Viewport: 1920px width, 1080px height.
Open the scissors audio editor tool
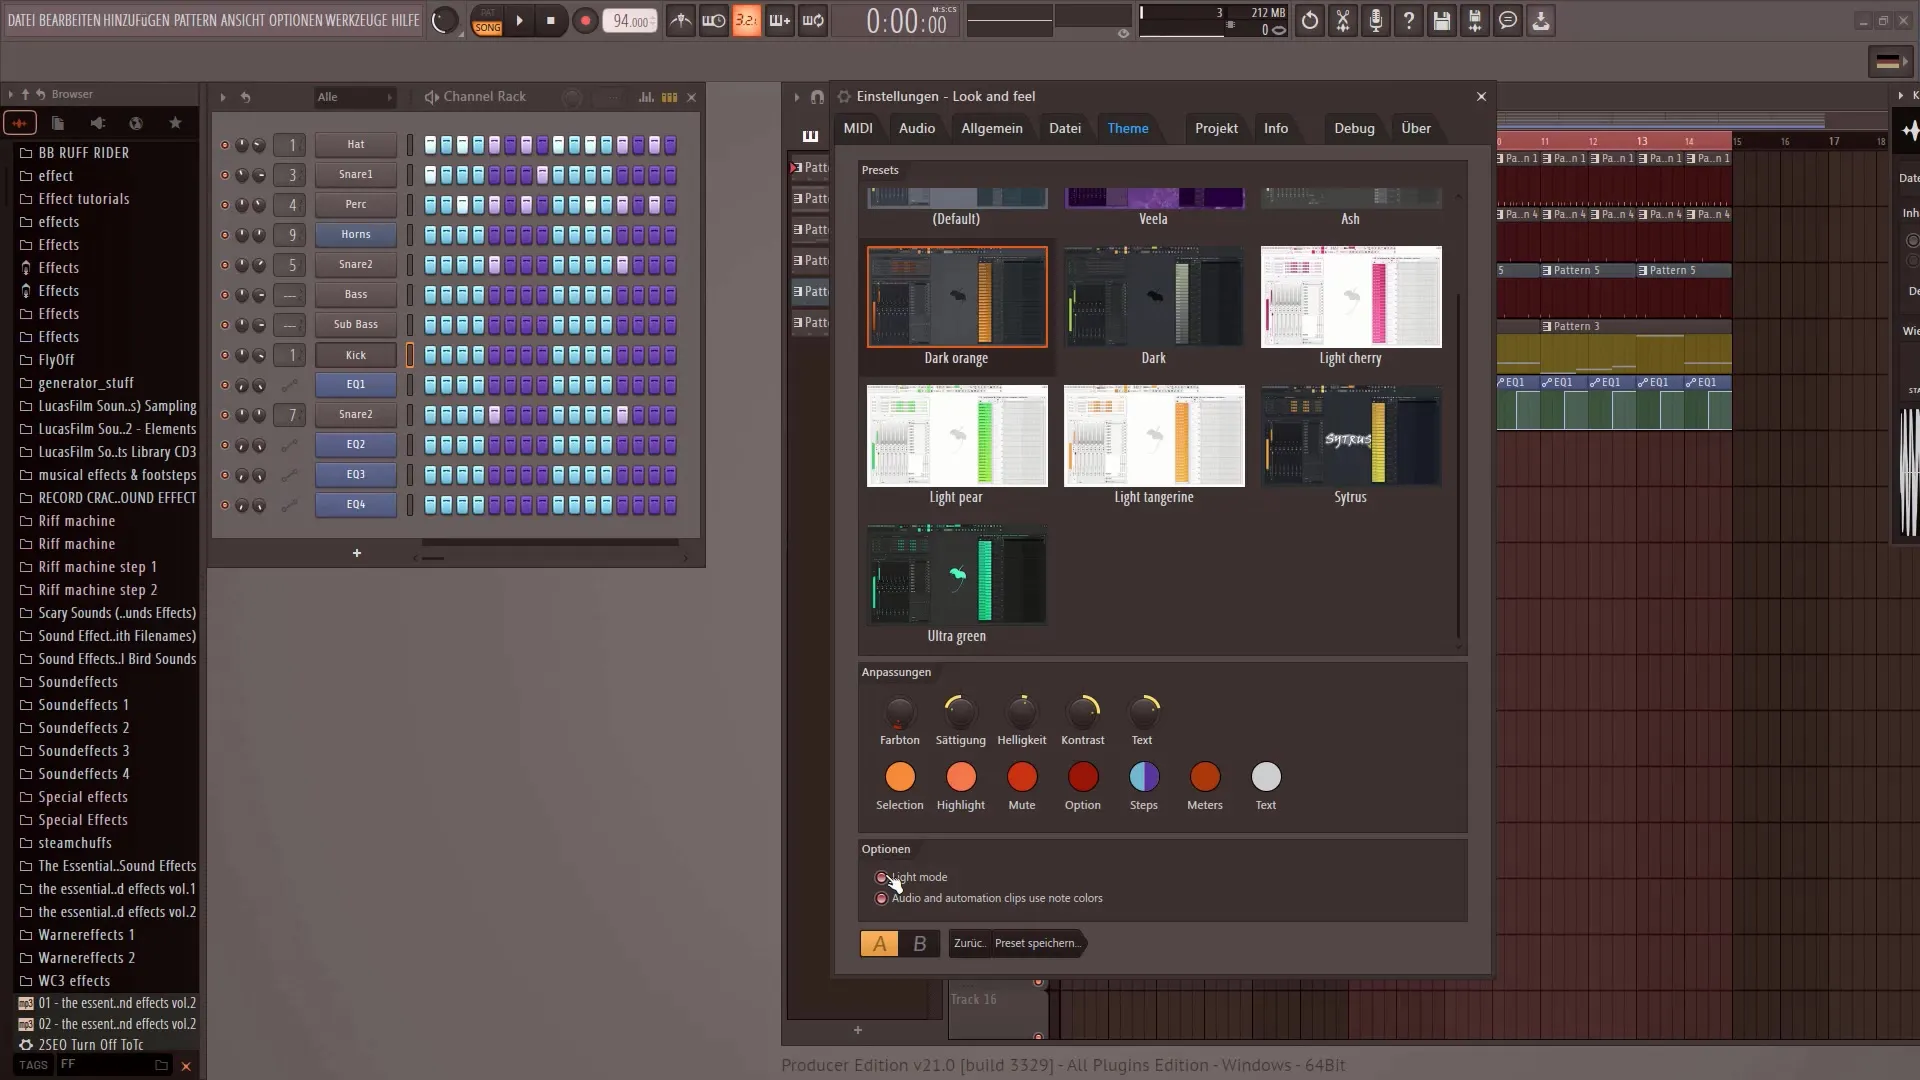[x=1343, y=20]
